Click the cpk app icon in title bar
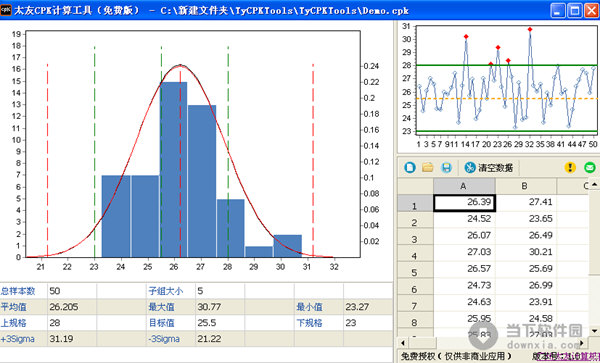Screen dimensions: 600x363 click(6, 10)
